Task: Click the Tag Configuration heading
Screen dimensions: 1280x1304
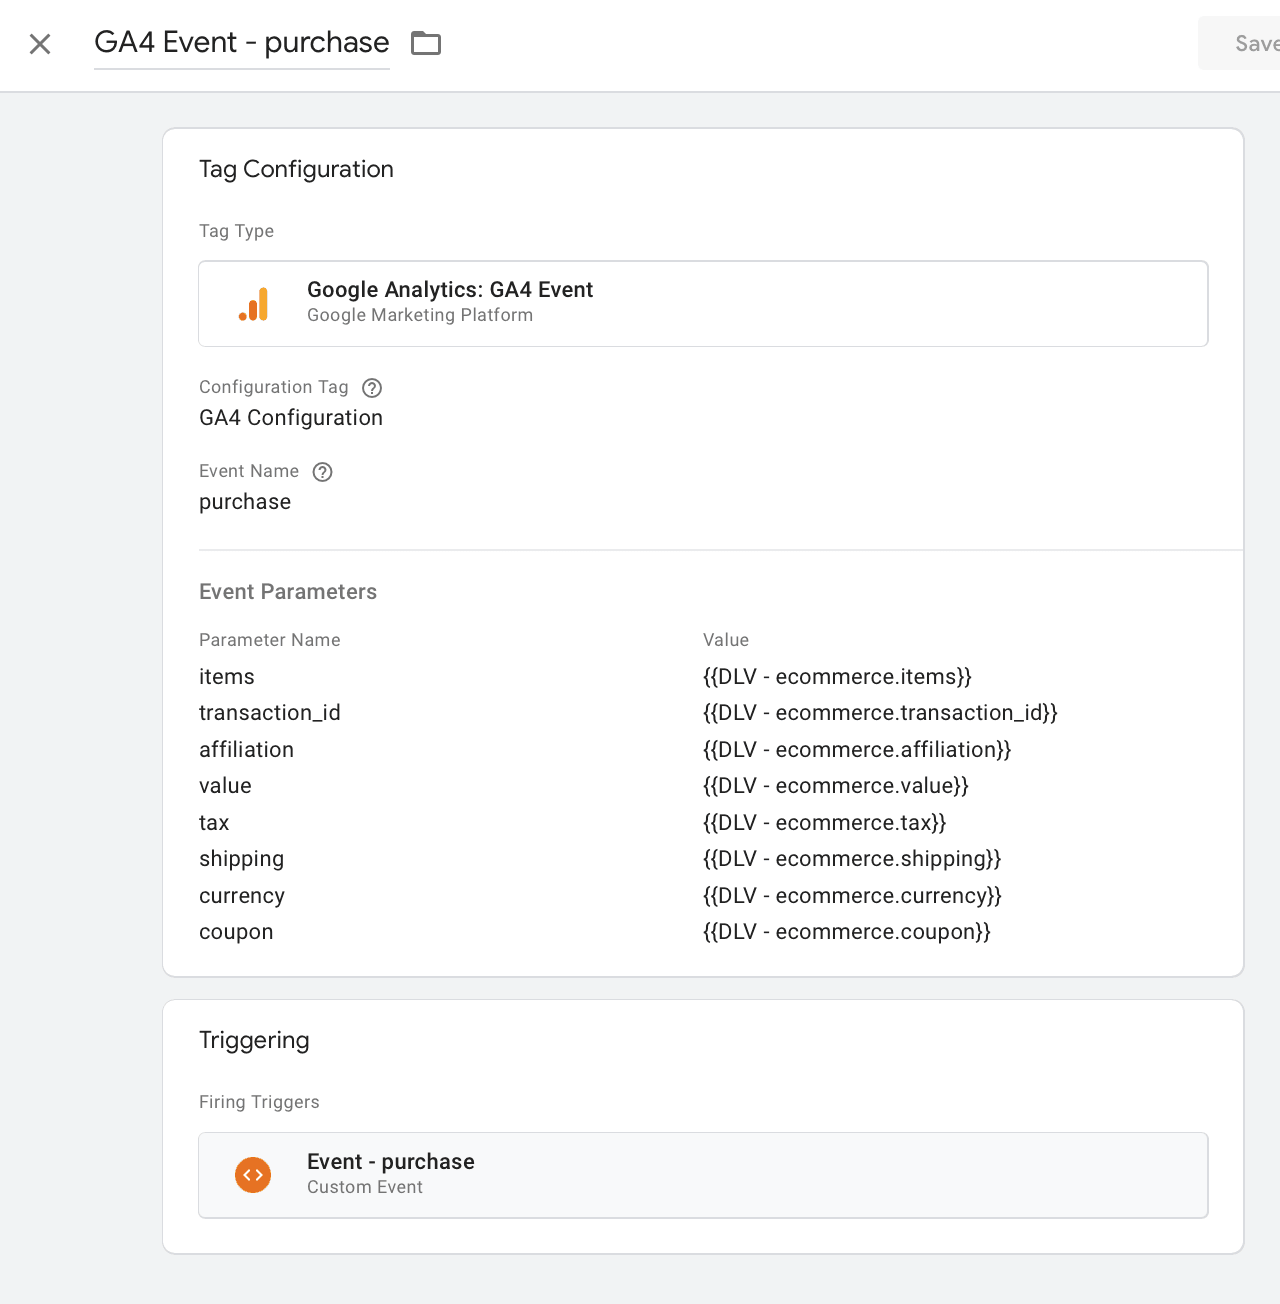Action: (x=296, y=169)
